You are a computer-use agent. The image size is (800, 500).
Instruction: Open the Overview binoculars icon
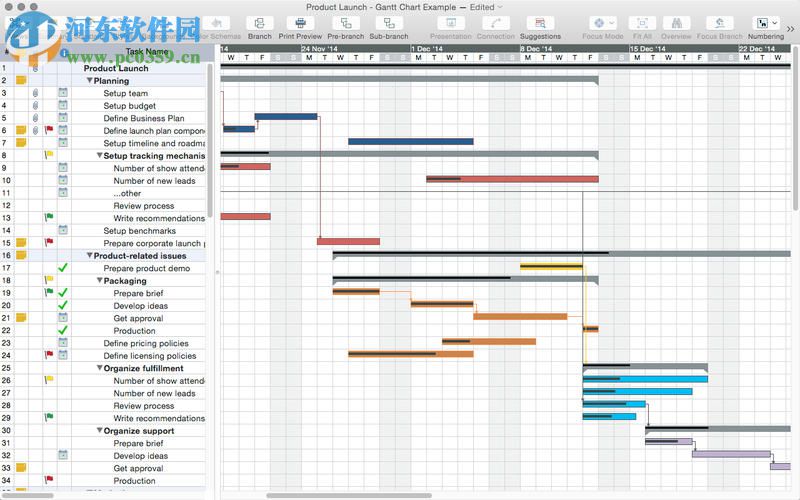click(x=676, y=23)
